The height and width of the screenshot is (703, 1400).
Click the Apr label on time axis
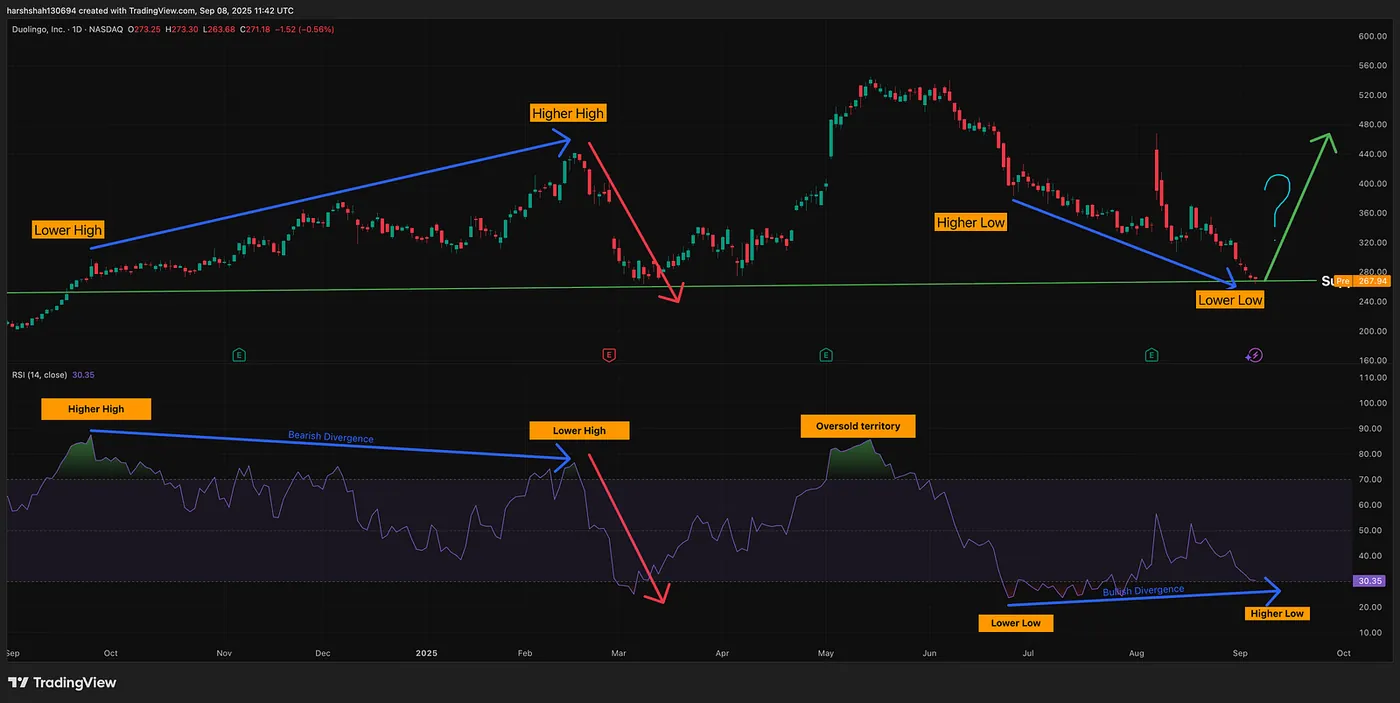(x=722, y=653)
